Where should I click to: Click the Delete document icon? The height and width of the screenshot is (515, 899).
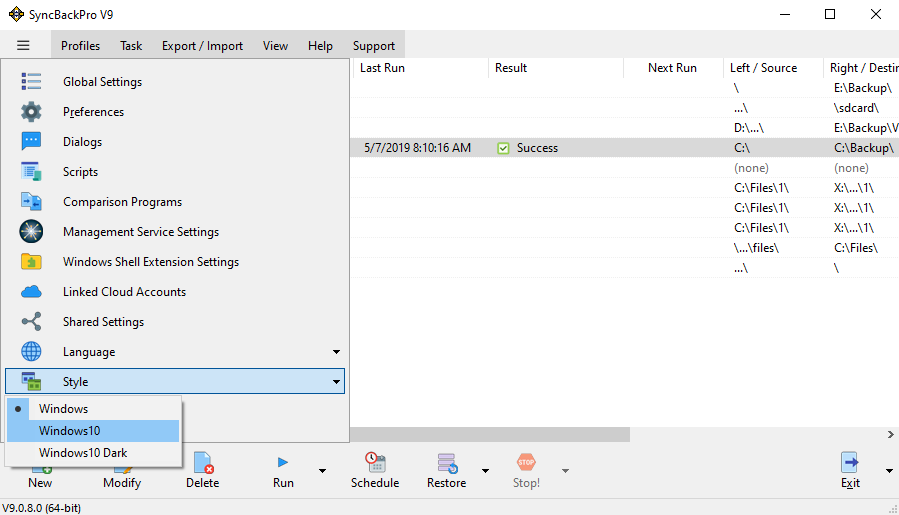click(x=203, y=462)
